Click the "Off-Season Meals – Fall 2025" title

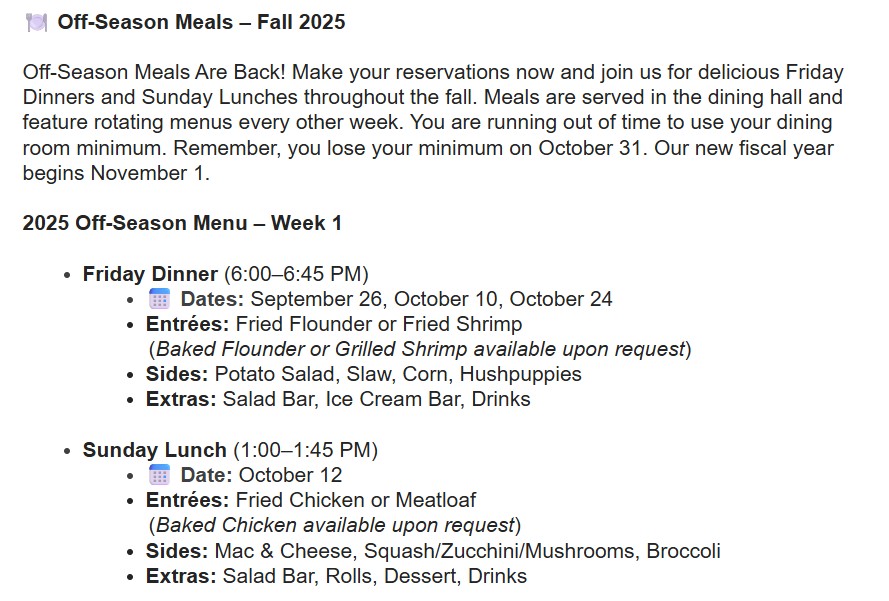click(x=201, y=22)
